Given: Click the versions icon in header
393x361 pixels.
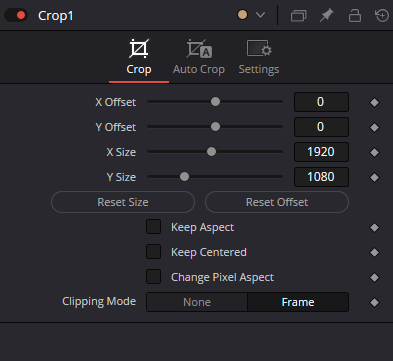Looking at the screenshot, I should click(298, 15).
